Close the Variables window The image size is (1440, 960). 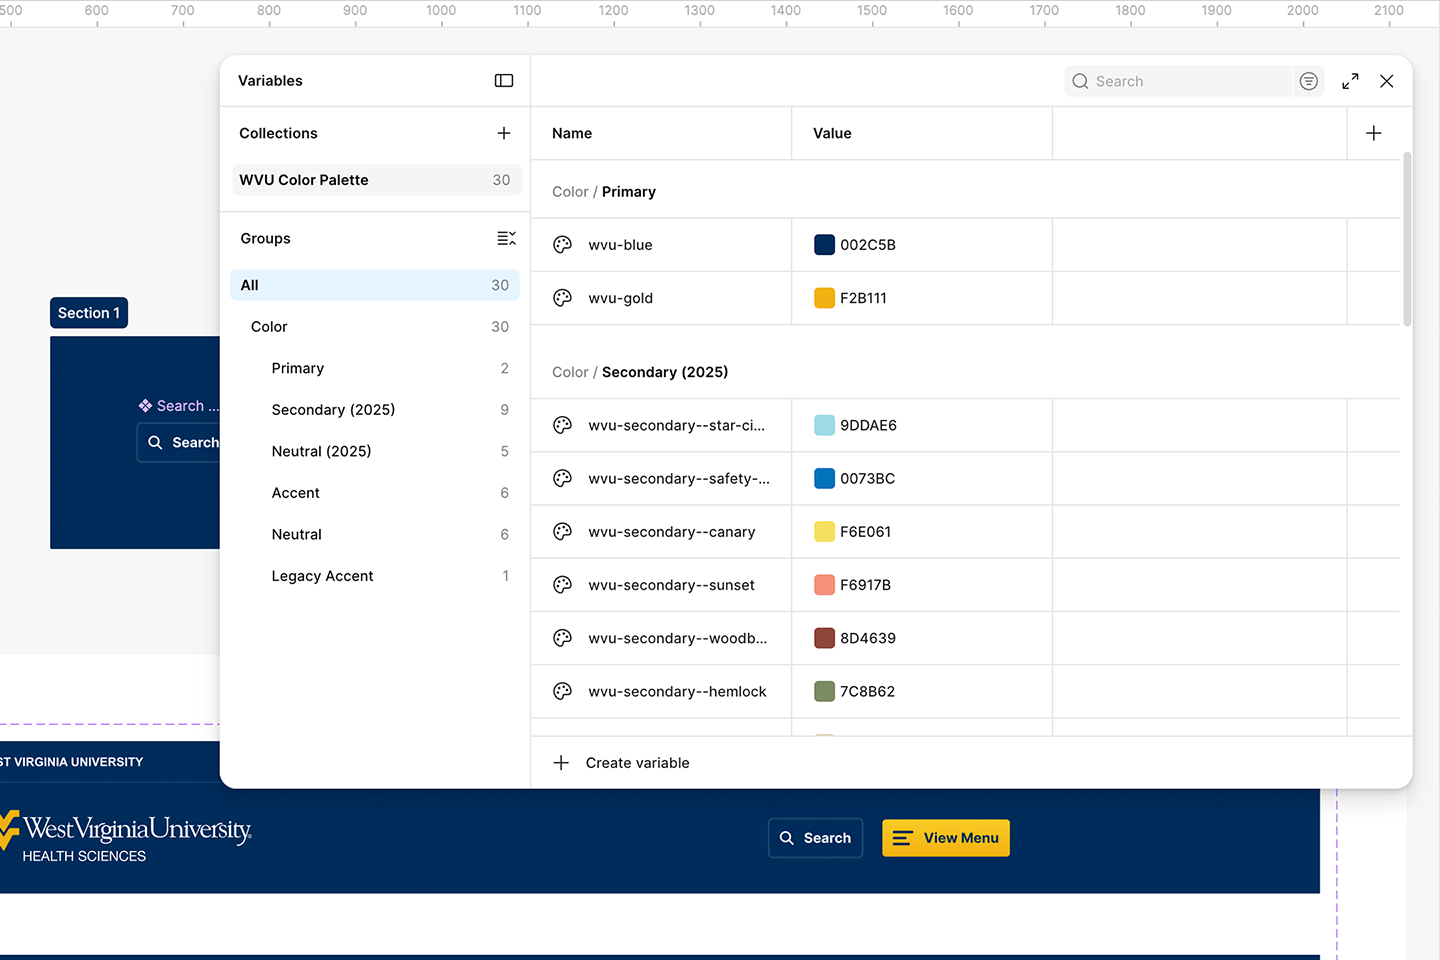point(1386,81)
